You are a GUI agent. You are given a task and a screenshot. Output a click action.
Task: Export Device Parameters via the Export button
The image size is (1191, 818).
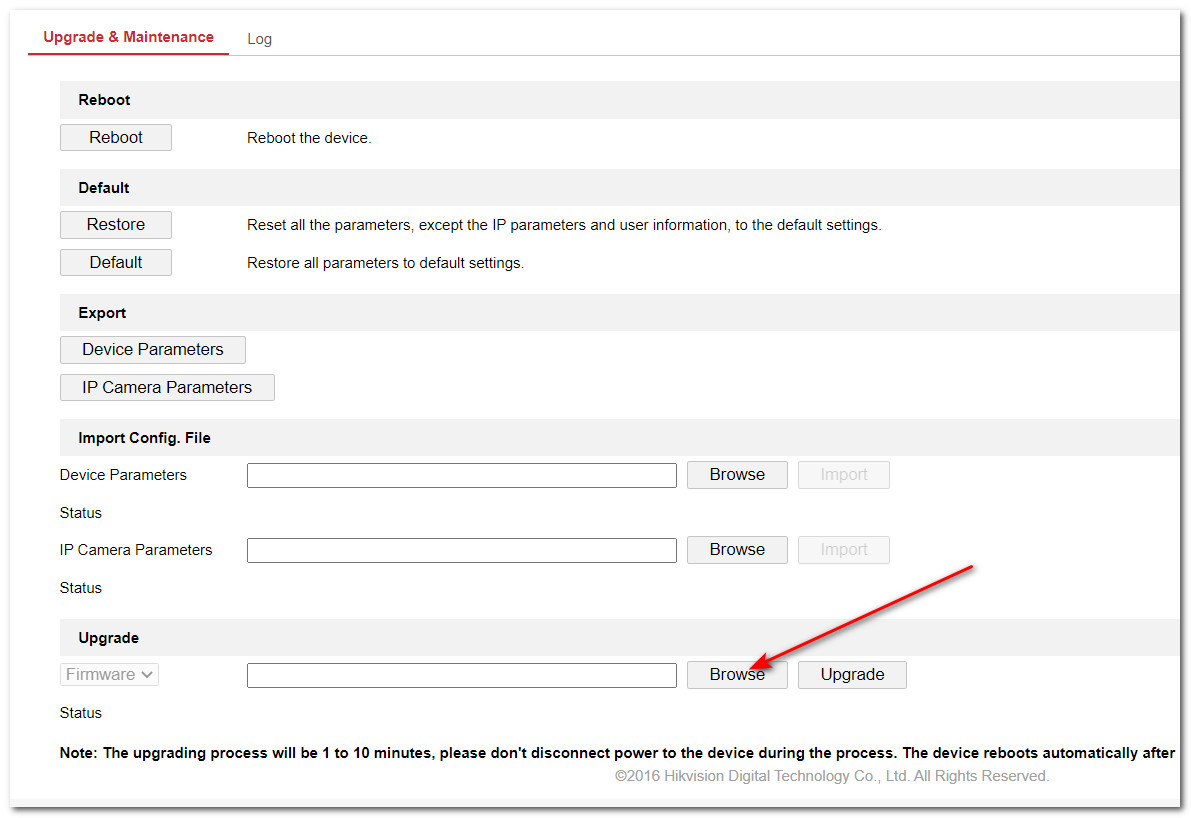point(153,350)
